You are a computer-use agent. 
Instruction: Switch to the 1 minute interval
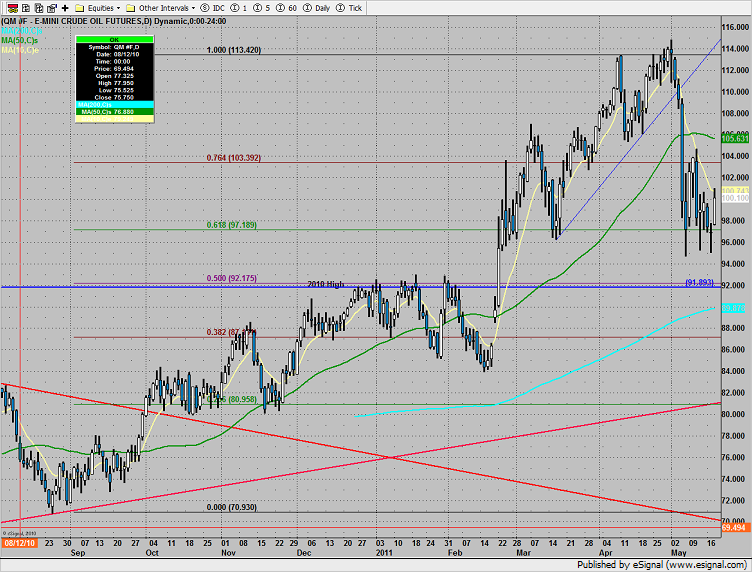239,8
